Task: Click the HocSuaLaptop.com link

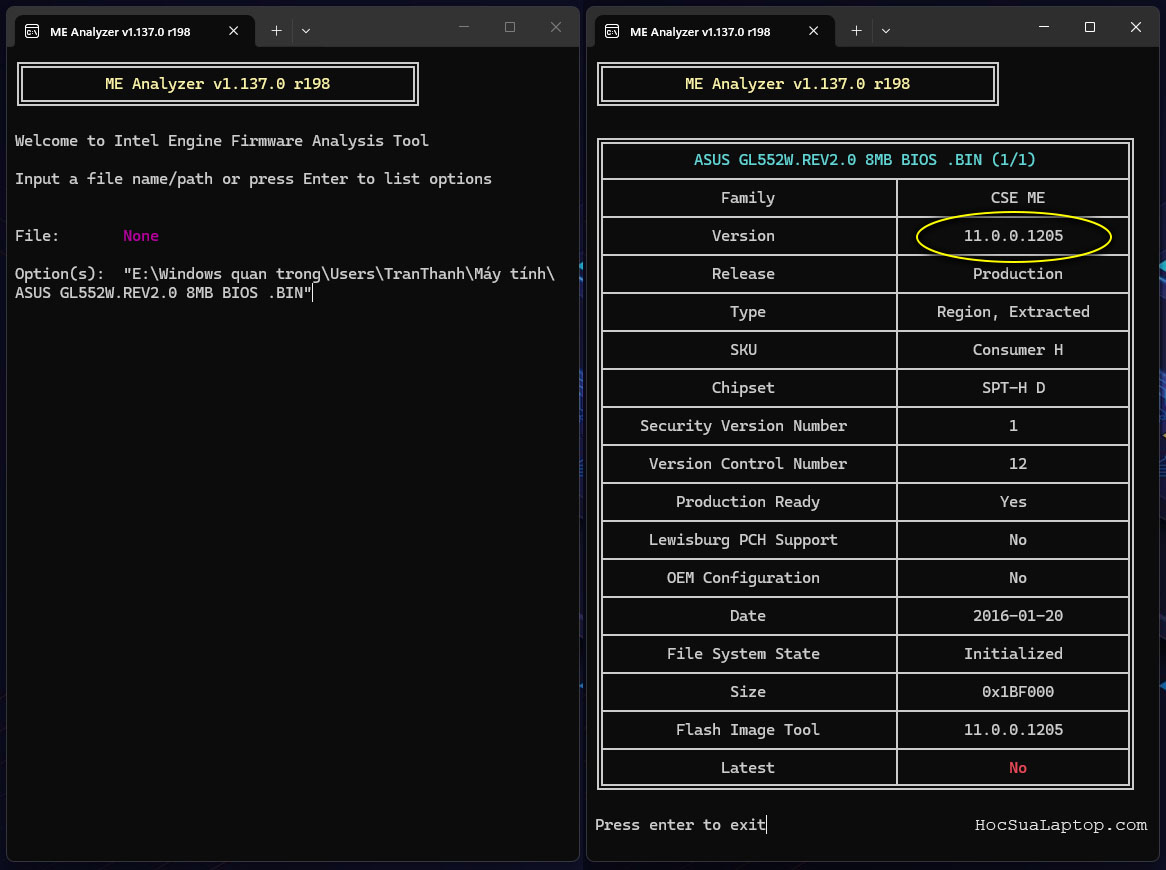Action: click(x=1061, y=825)
